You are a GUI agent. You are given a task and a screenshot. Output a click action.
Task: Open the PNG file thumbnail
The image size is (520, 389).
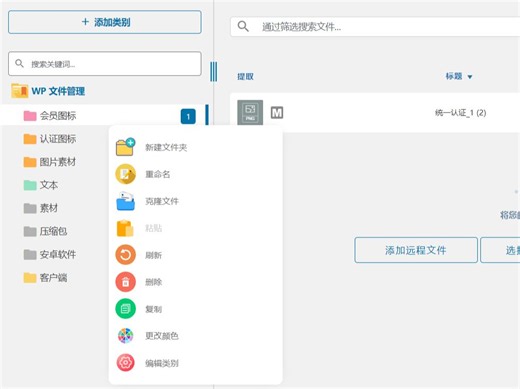click(250, 112)
